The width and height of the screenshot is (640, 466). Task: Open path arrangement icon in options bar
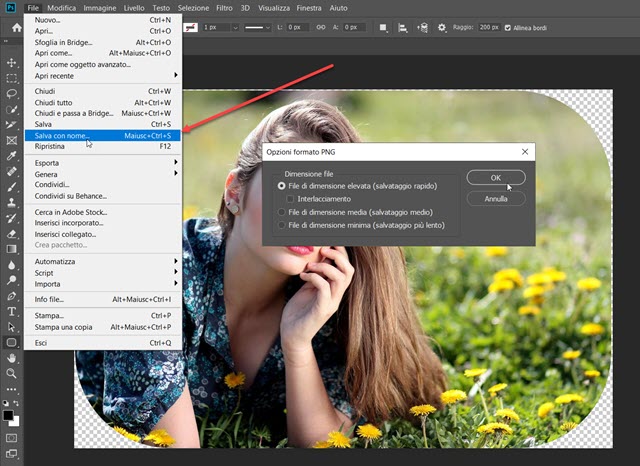pyautogui.click(x=422, y=28)
